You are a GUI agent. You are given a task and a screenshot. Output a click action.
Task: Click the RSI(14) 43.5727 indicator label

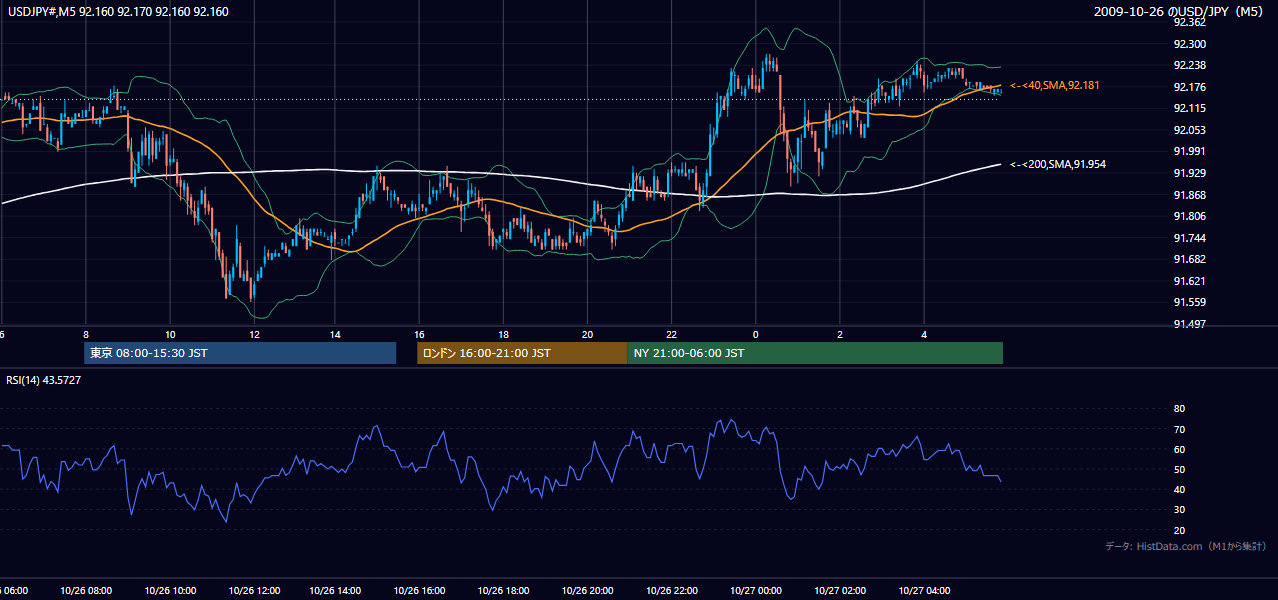[43, 380]
